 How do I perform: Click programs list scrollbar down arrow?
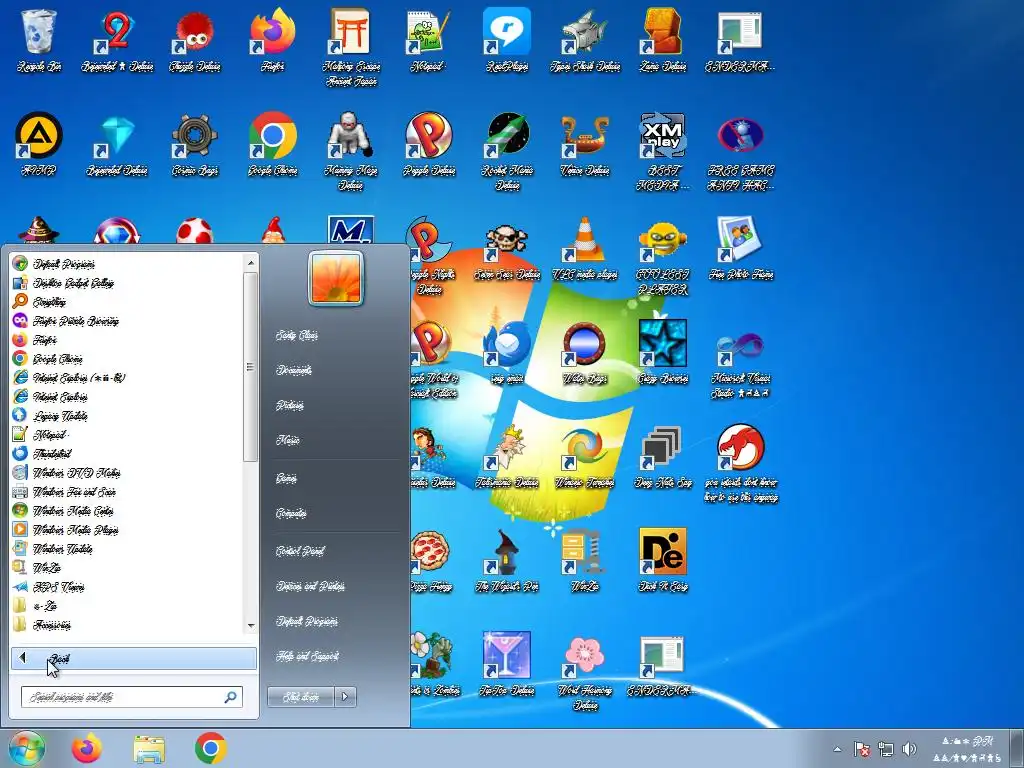click(x=251, y=626)
